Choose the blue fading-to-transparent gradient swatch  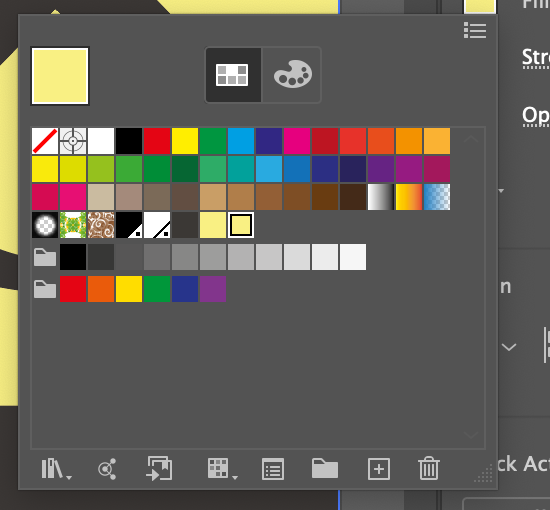(x=437, y=197)
